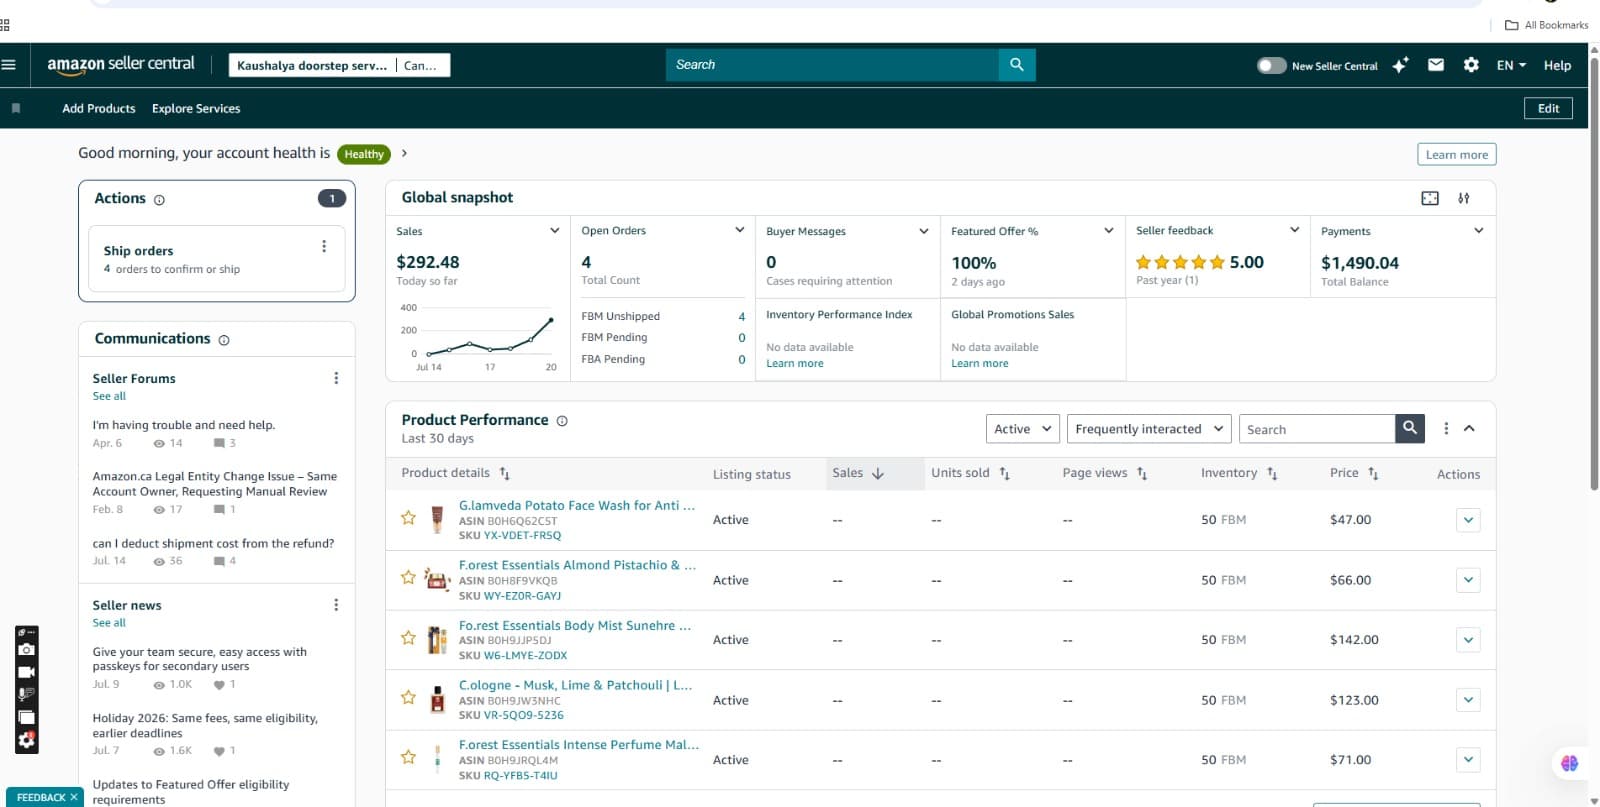Click the Product Performance search magnifier button
Screen dimensions: 1600x807
point(1410,428)
